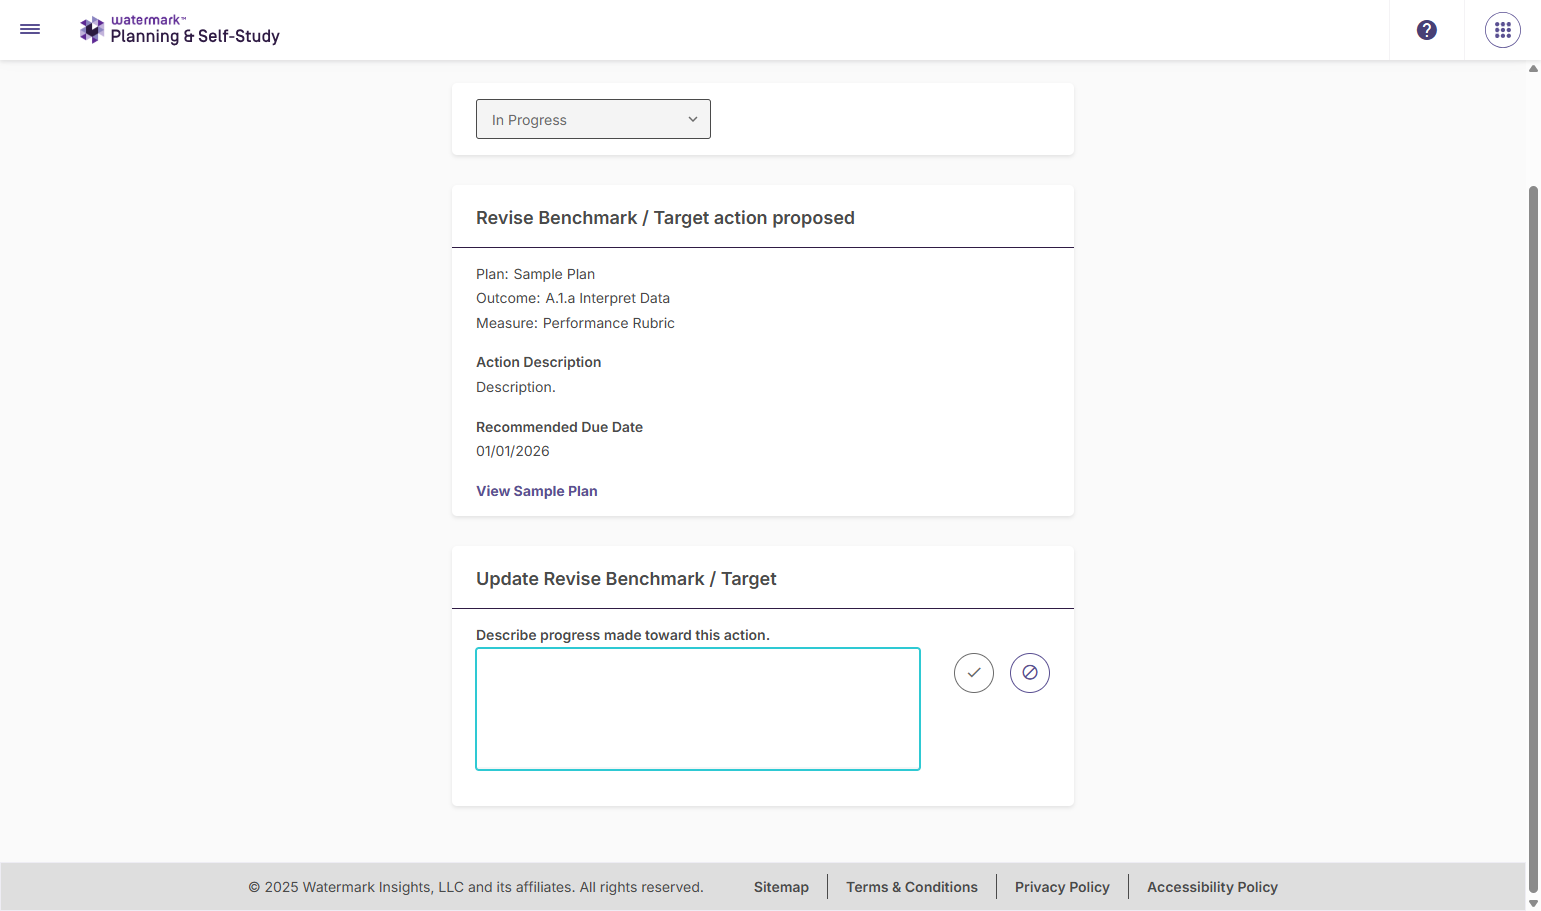Follow the View Sample Plan link

coord(537,491)
